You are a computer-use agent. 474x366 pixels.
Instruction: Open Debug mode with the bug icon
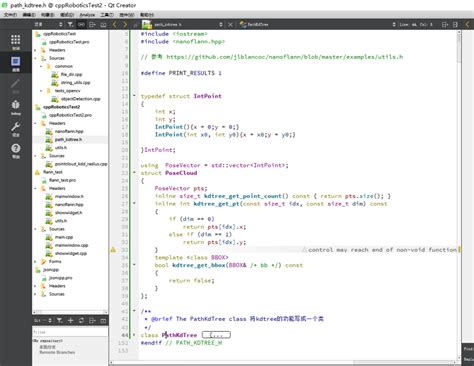click(16, 107)
